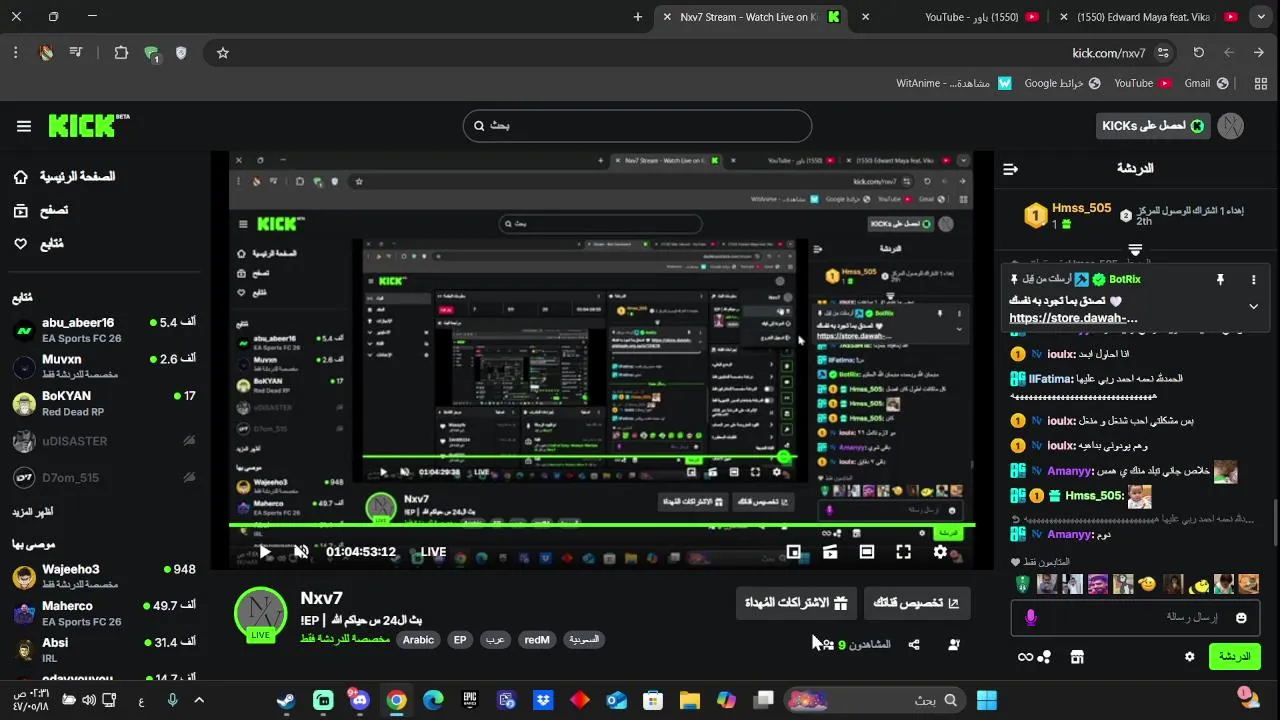Open Wajeeho3 recommended channel
Viewport: 1280px width, 720px height.
point(104,576)
